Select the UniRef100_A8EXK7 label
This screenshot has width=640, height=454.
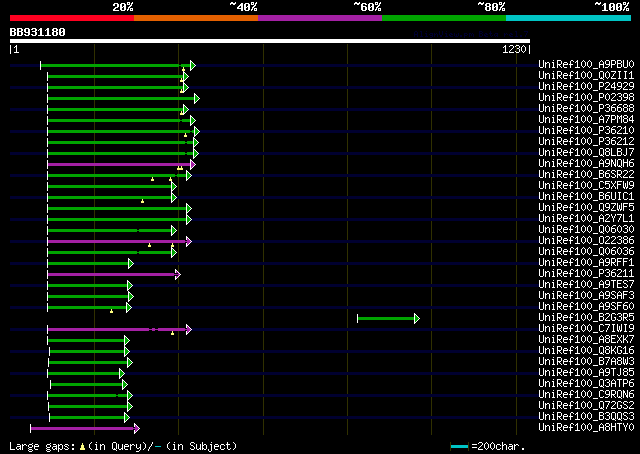pos(586,340)
